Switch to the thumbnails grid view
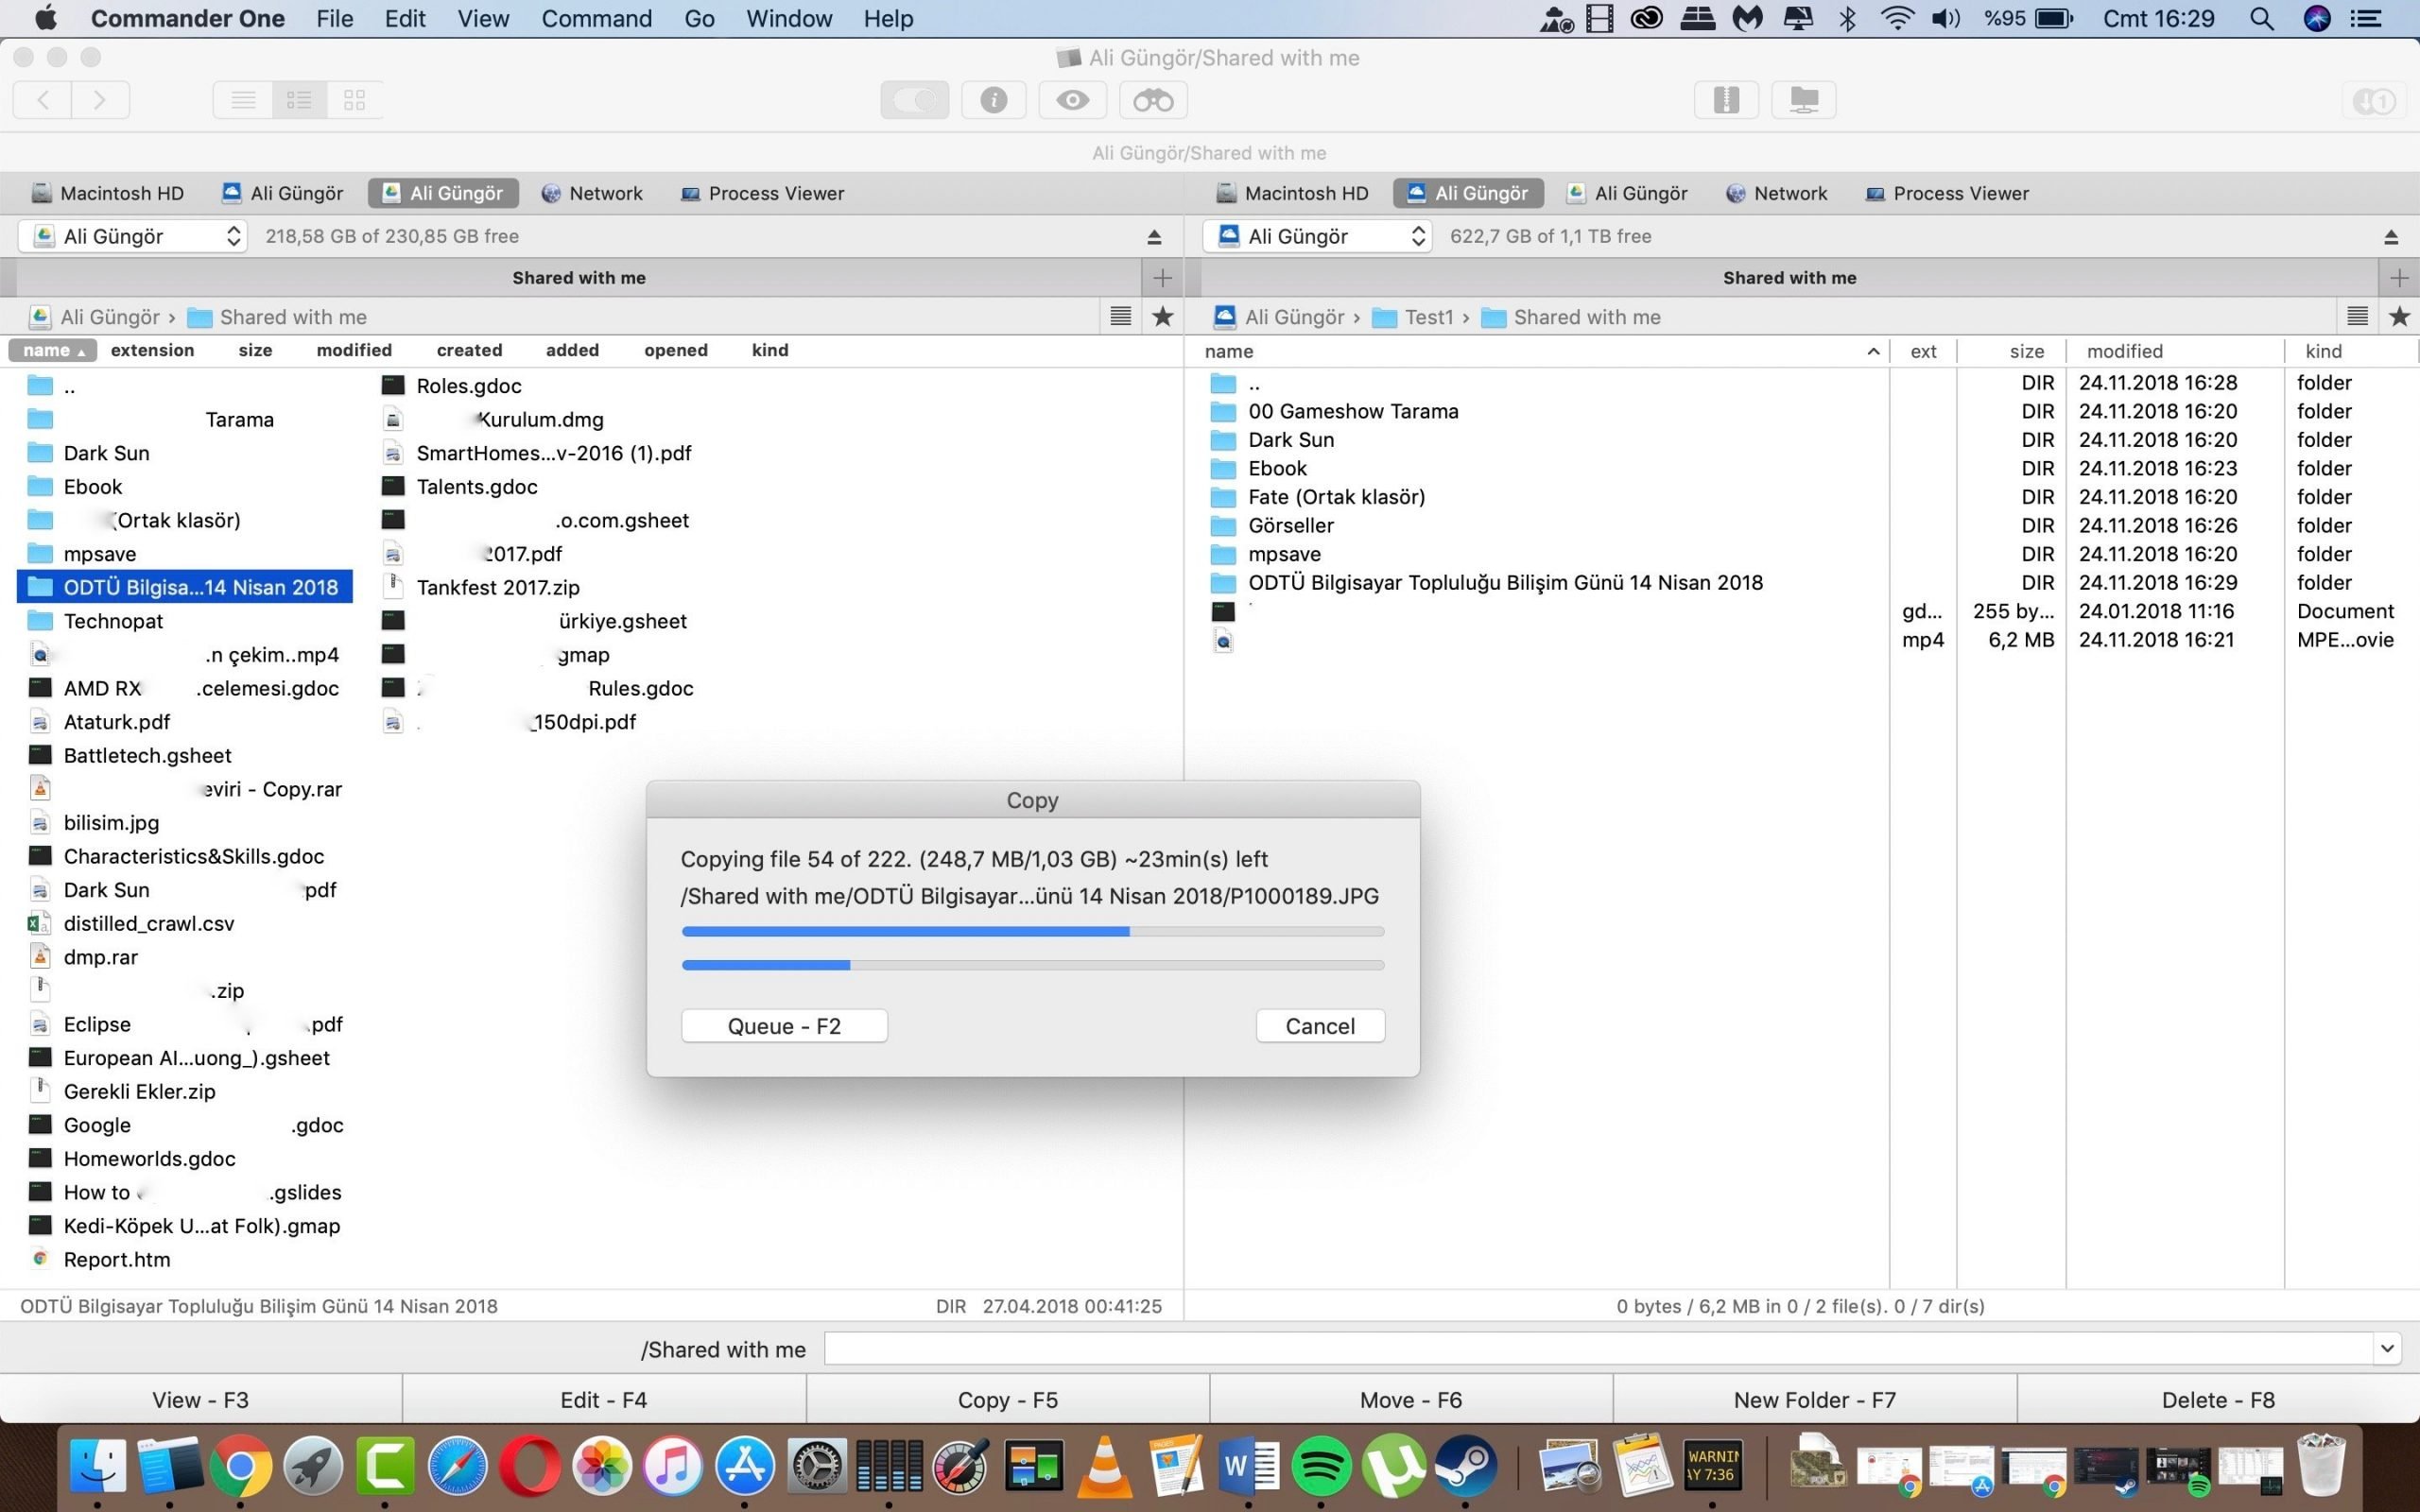The width and height of the screenshot is (2420, 1512). 354,100
